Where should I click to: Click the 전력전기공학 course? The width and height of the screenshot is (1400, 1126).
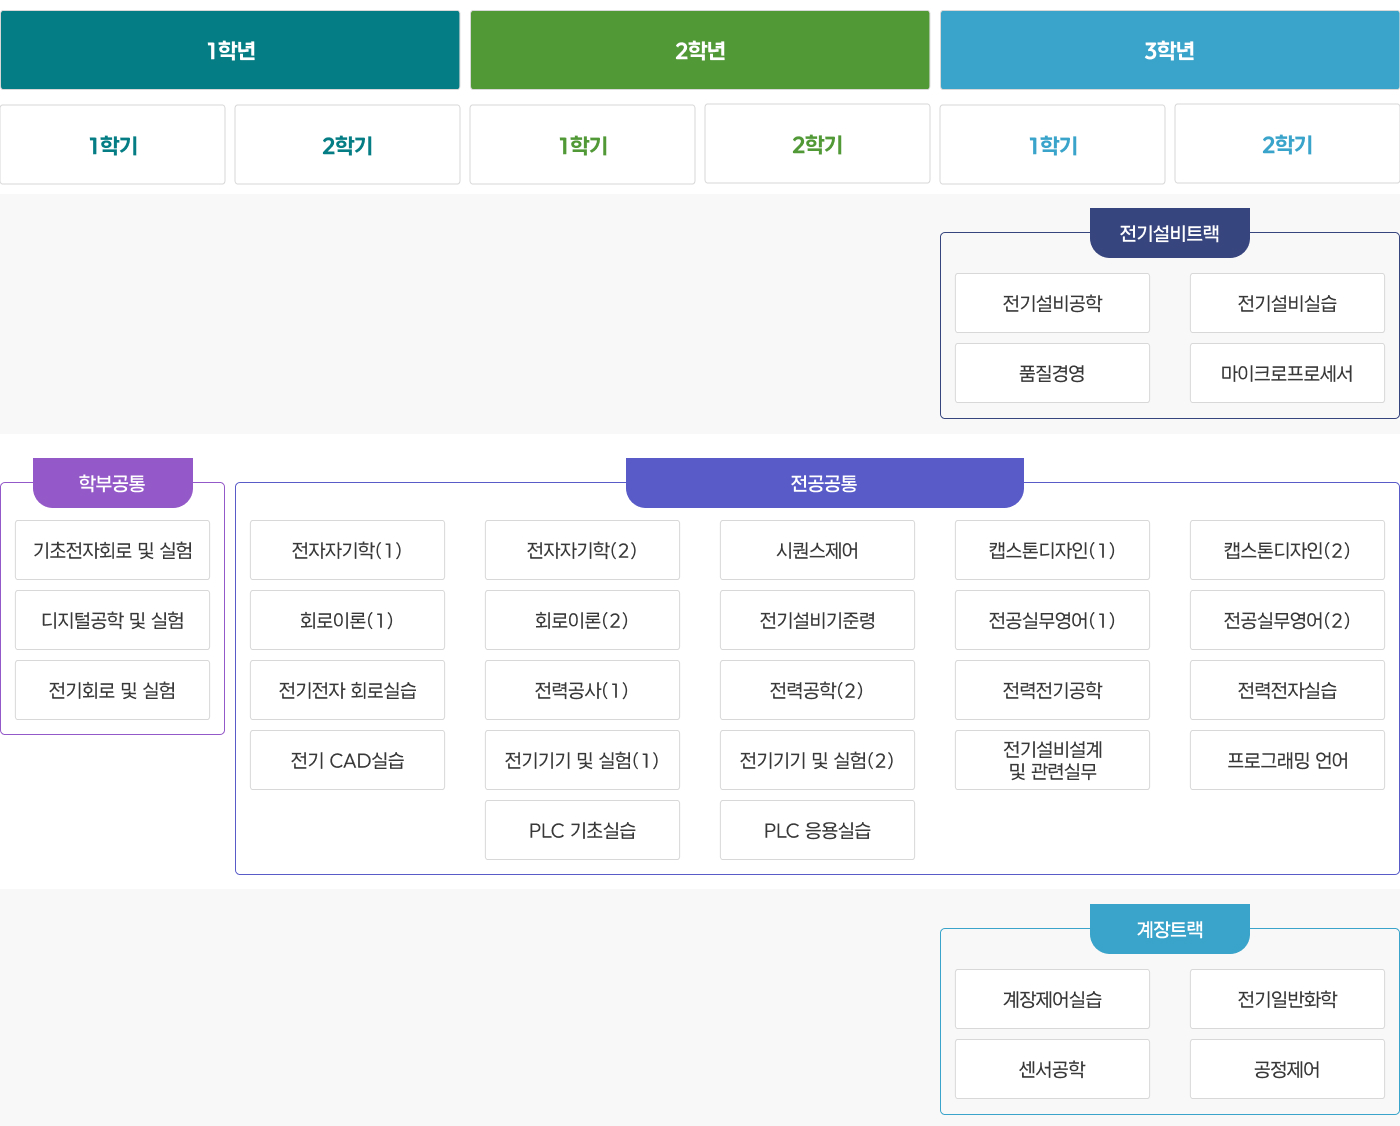[x=1052, y=690]
